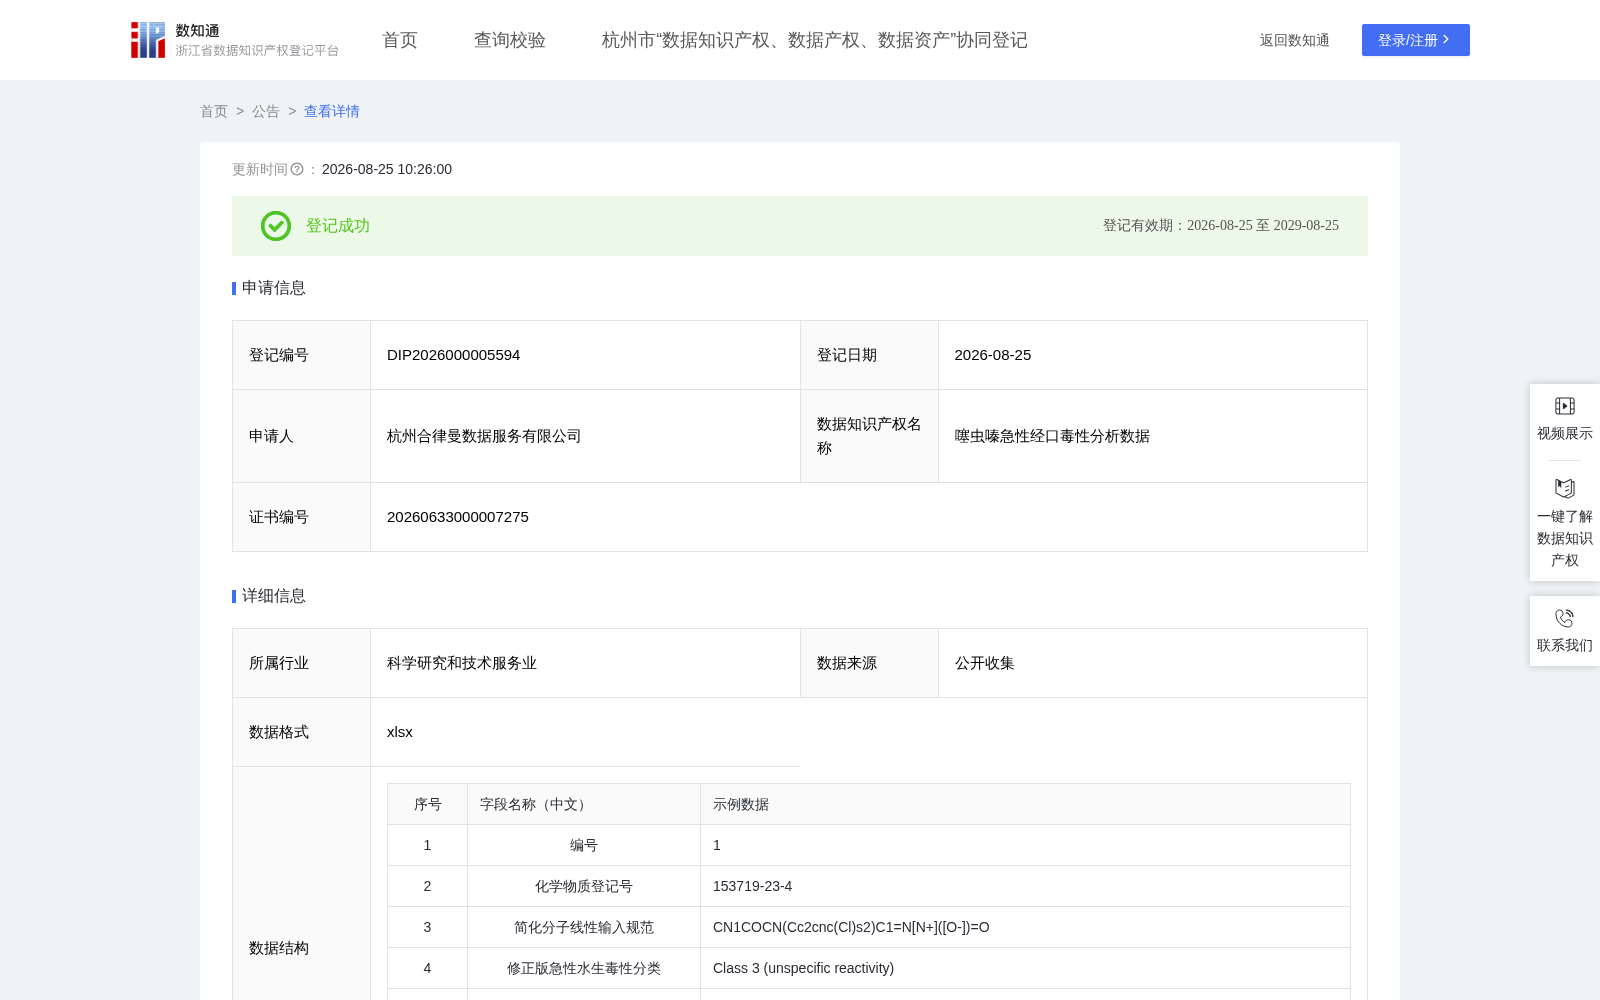Click registration number DIP2026000005594
This screenshot has width=1600, height=1000.
pyautogui.click(x=454, y=355)
